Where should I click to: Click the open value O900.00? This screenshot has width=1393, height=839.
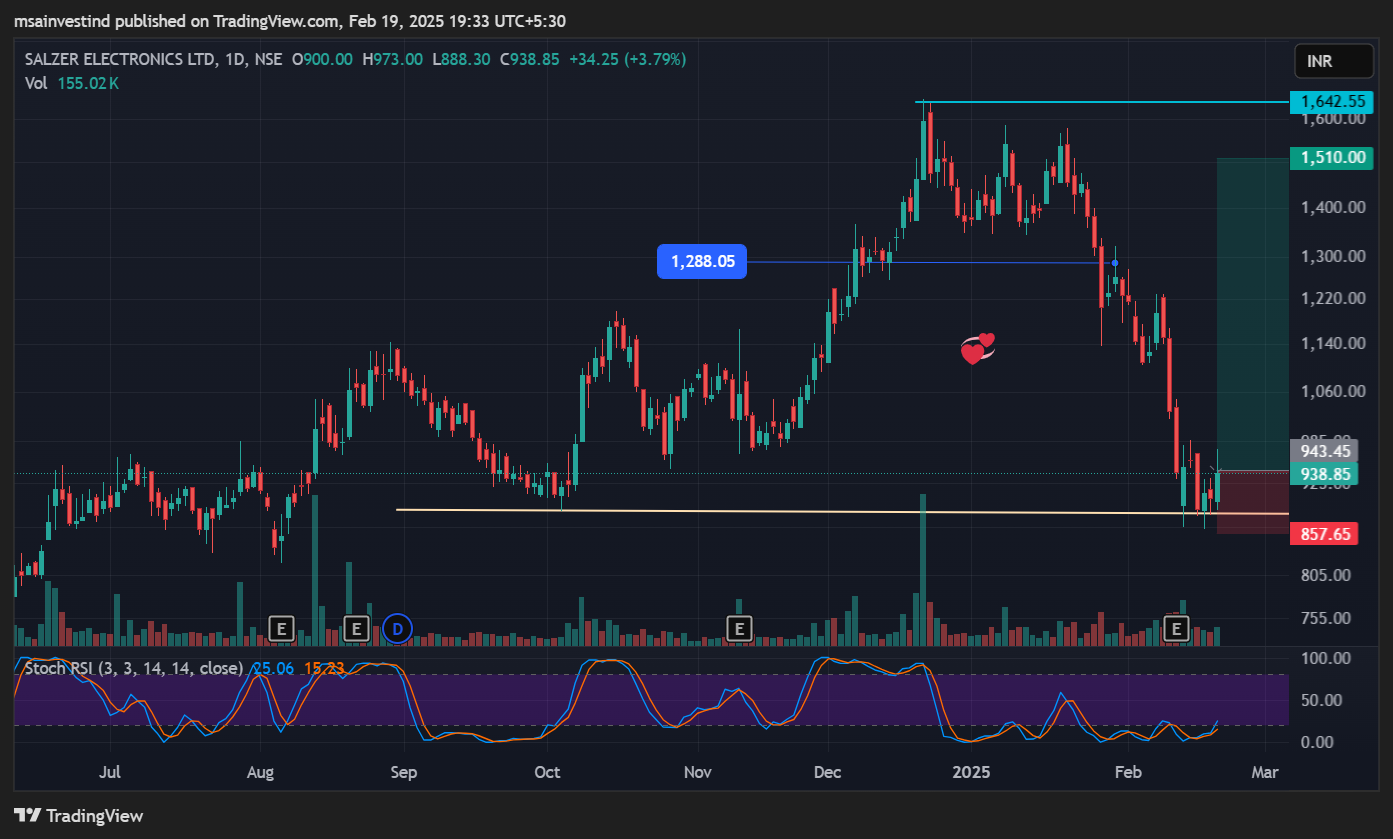[x=322, y=59]
